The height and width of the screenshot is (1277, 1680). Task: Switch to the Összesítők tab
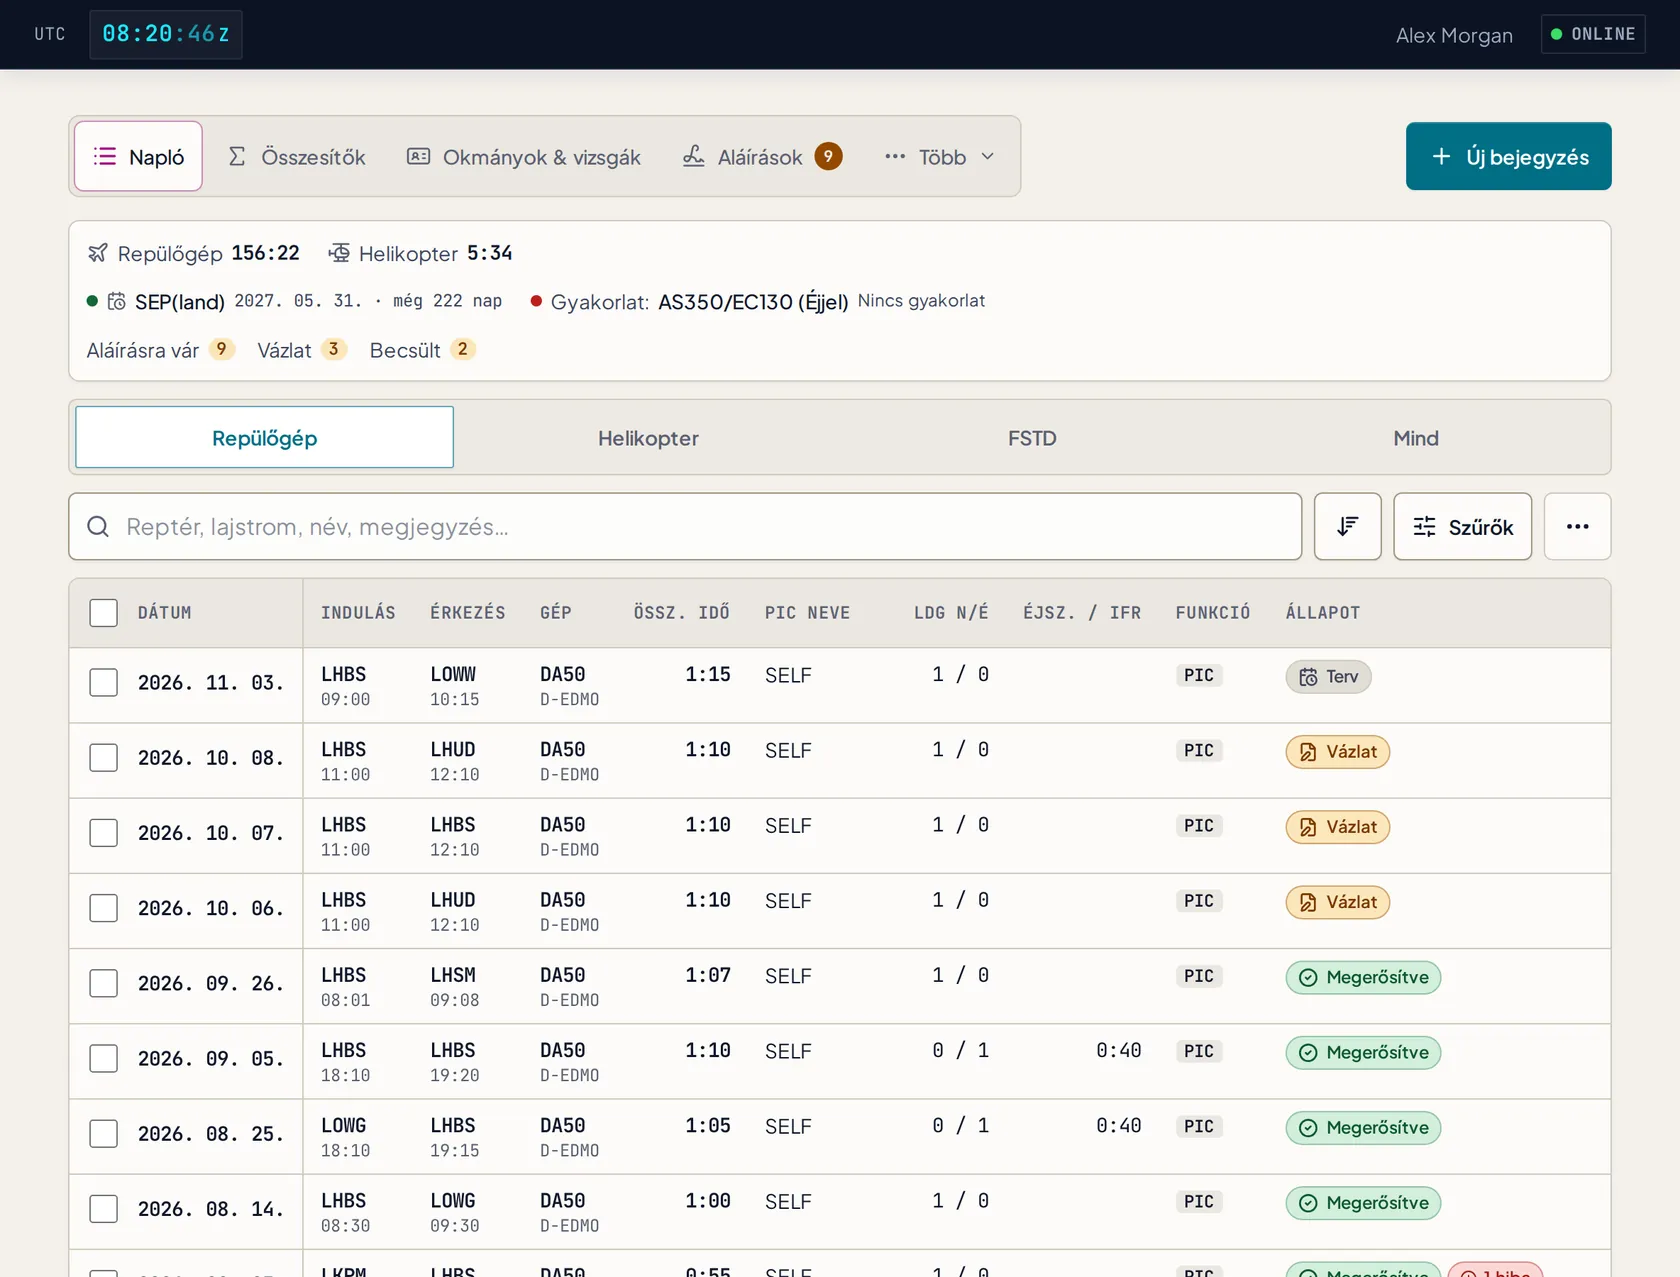click(297, 157)
